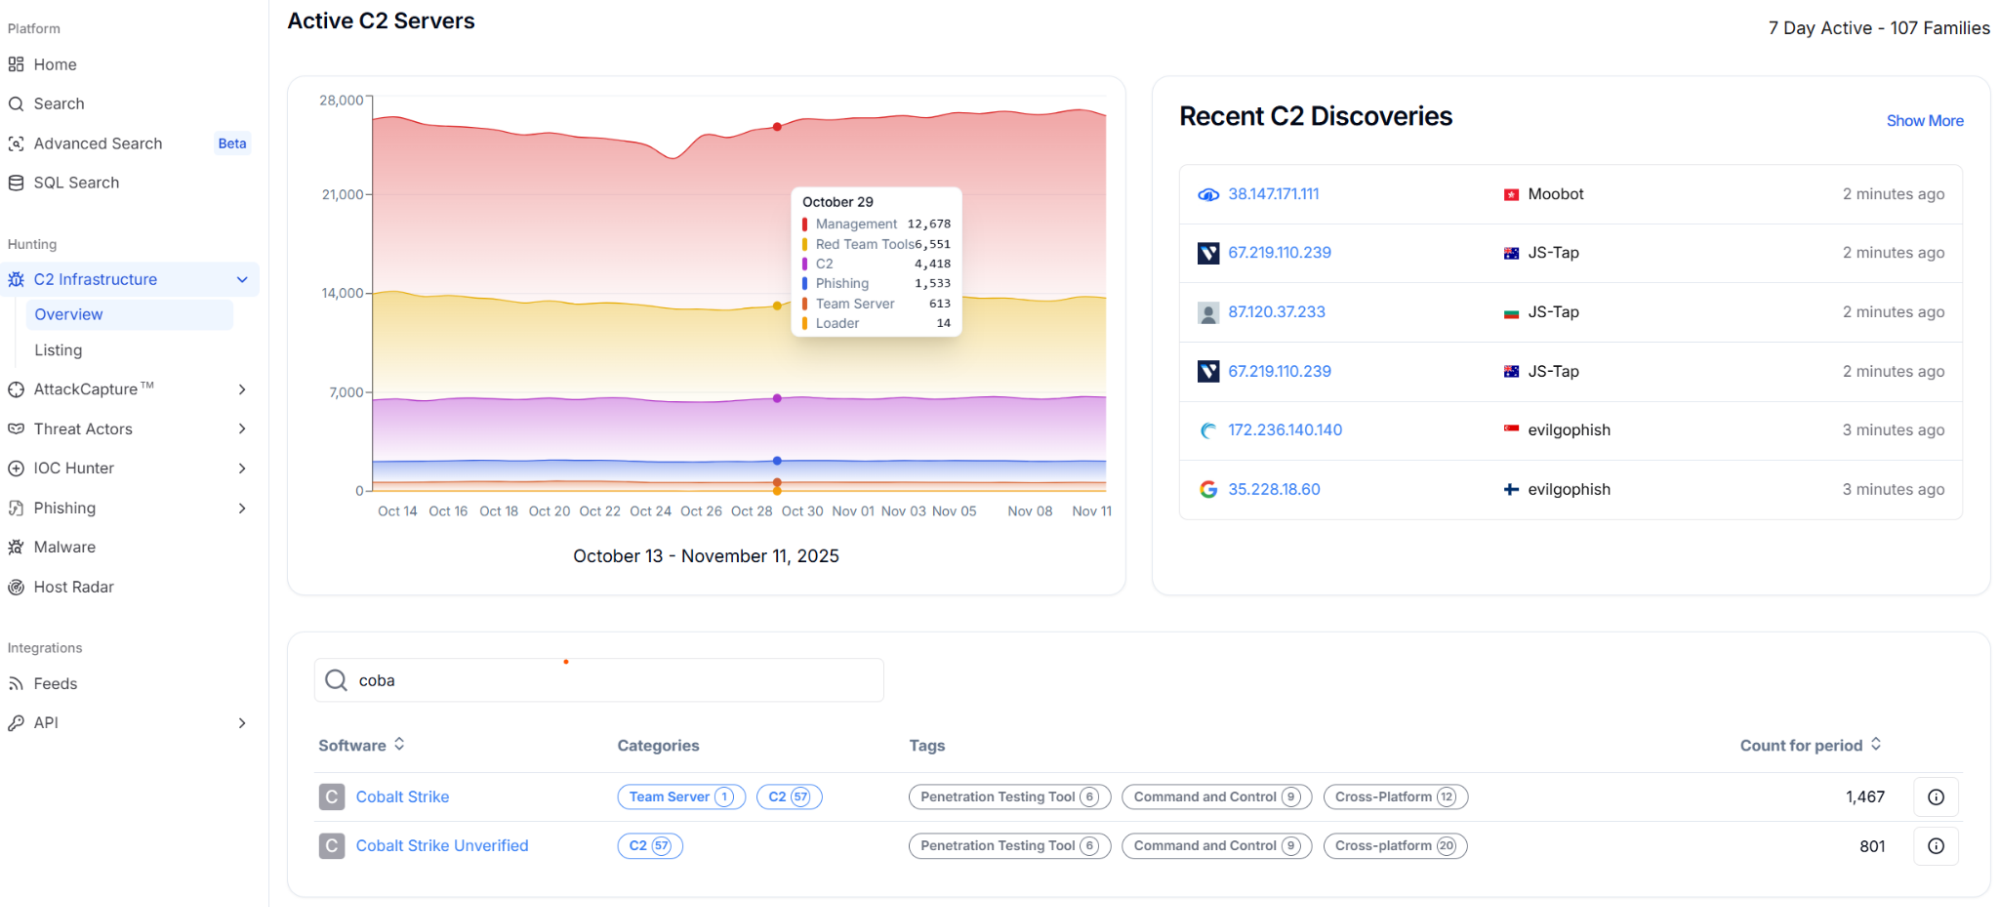Open the Listing menu item
1999x907 pixels.
pos(58,350)
